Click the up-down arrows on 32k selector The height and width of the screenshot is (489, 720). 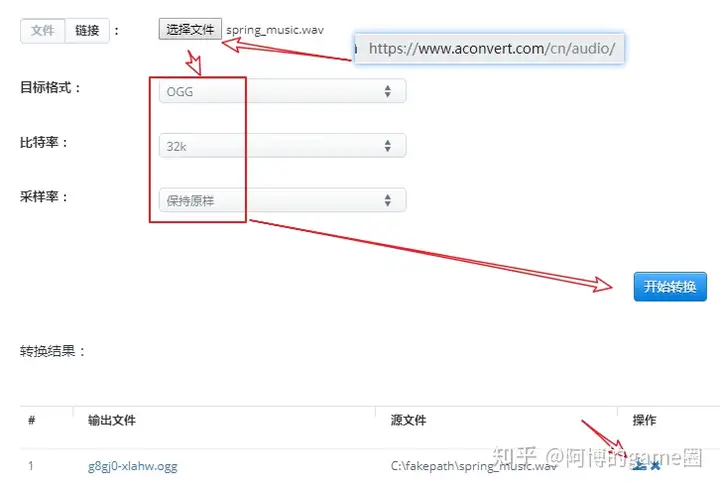388,146
